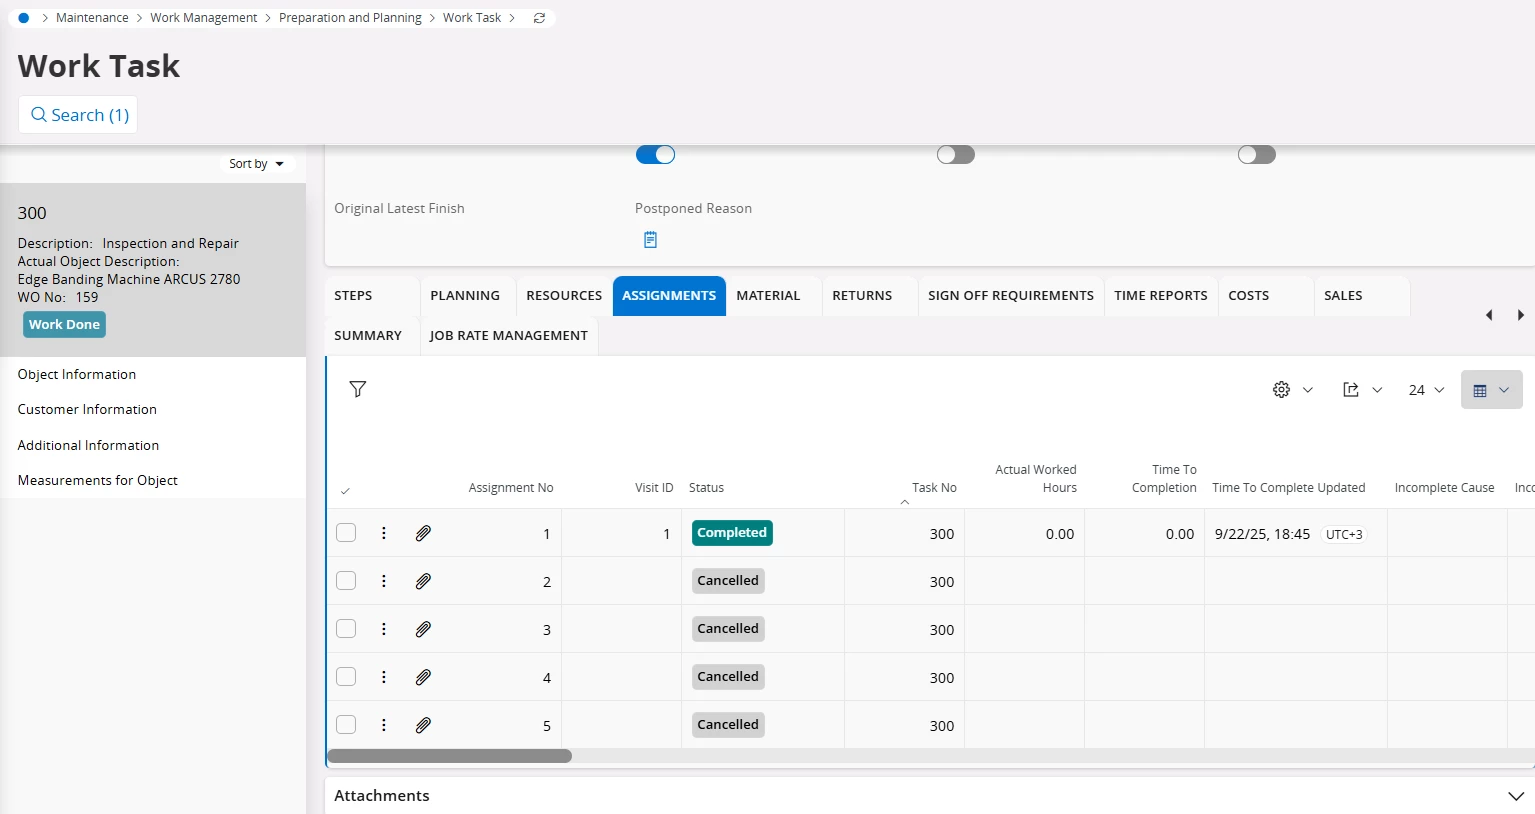This screenshot has width=1535, height=814.
Task: Turn off the enabled blue toggle switch
Action: 656,154
